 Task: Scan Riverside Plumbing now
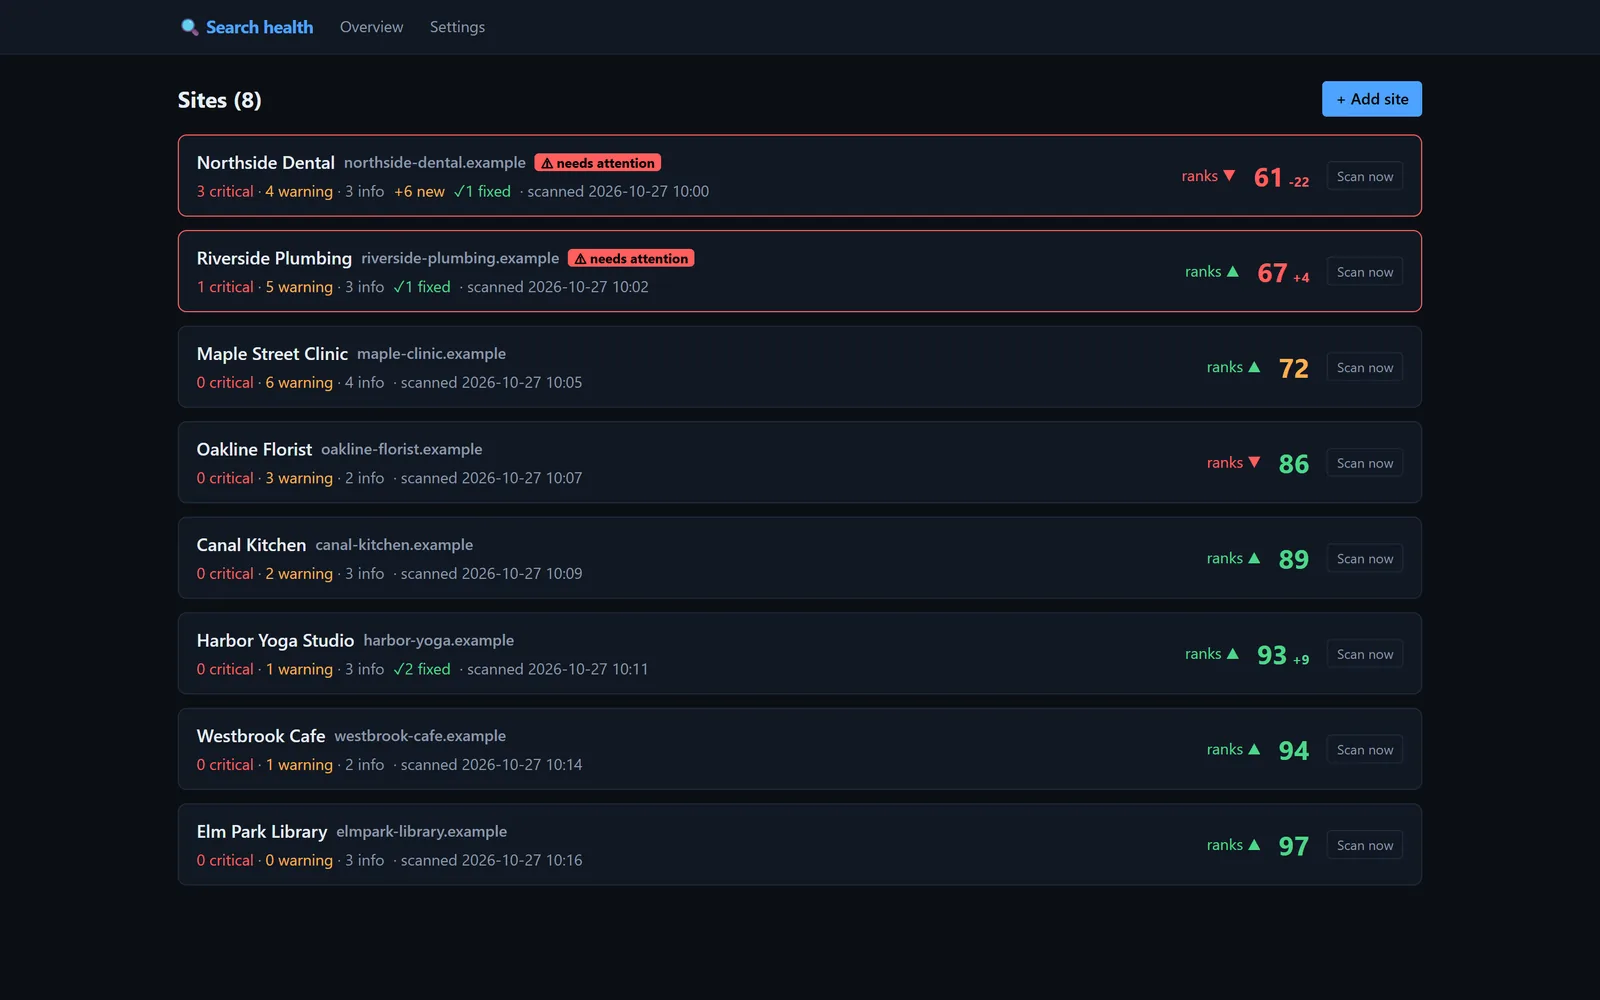(1365, 272)
